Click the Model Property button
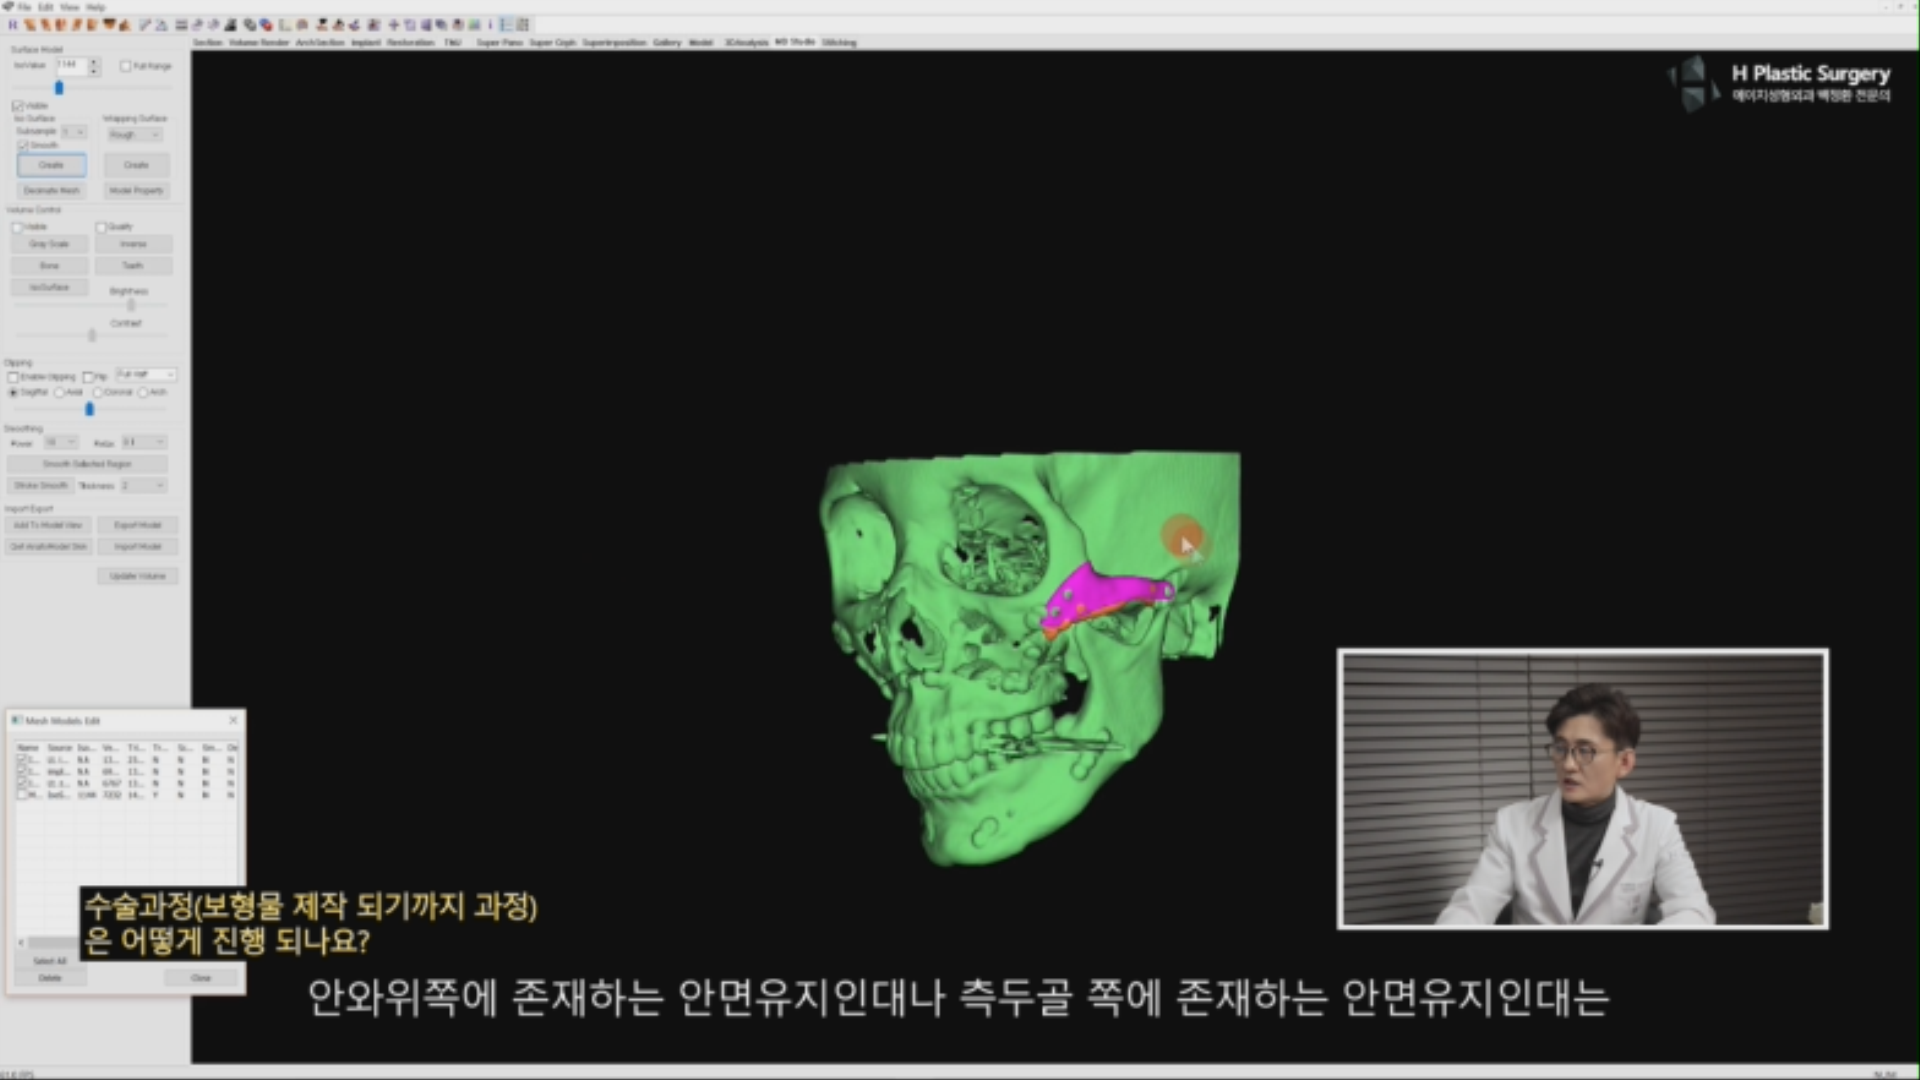The width and height of the screenshot is (1920, 1080). [136, 190]
